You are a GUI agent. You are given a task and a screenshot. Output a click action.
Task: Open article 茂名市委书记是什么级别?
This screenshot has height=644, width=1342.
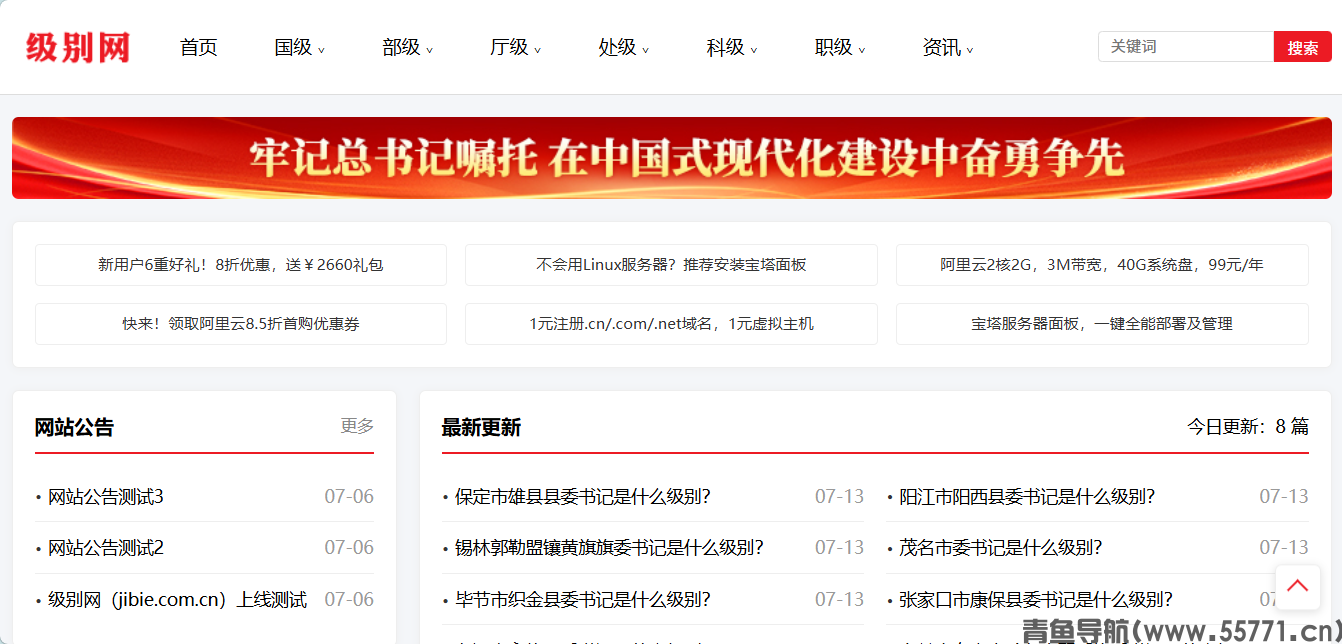pyautogui.click(x=1001, y=548)
